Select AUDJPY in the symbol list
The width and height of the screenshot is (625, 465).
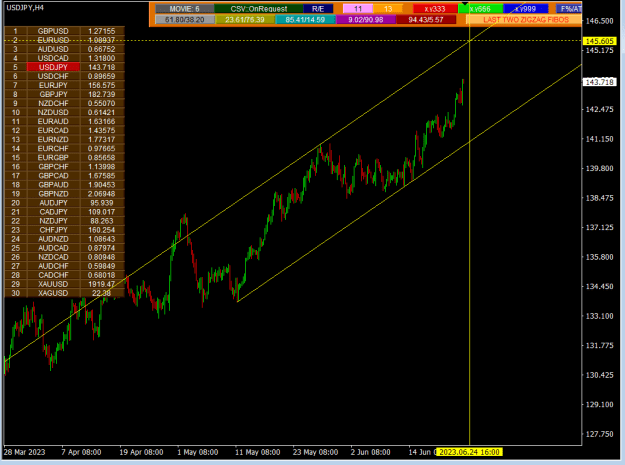53,203
